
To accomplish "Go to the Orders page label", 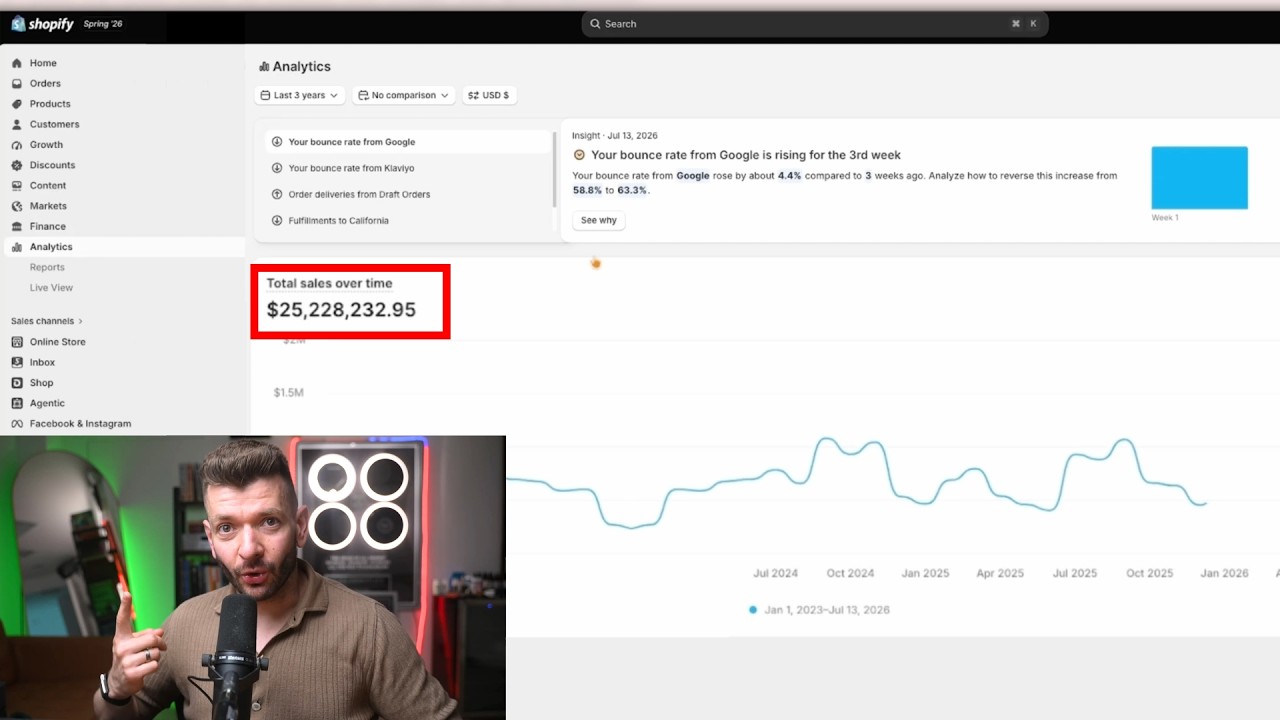I will [x=45, y=83].
